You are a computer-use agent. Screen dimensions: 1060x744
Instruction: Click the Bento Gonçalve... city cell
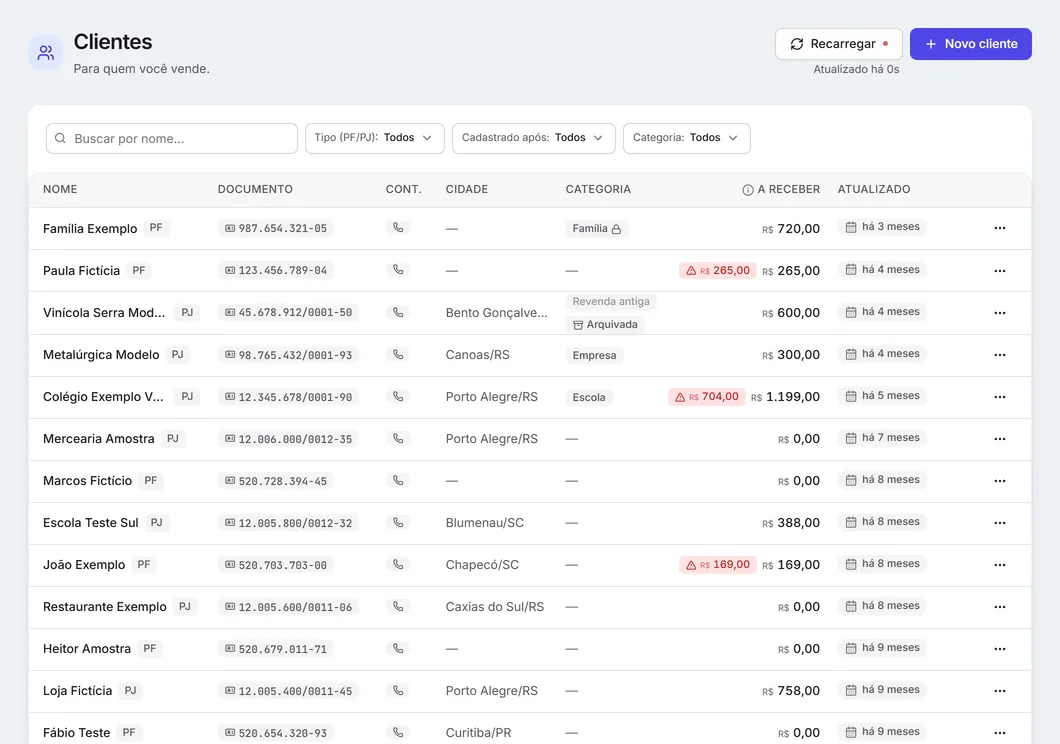[496, 313]
